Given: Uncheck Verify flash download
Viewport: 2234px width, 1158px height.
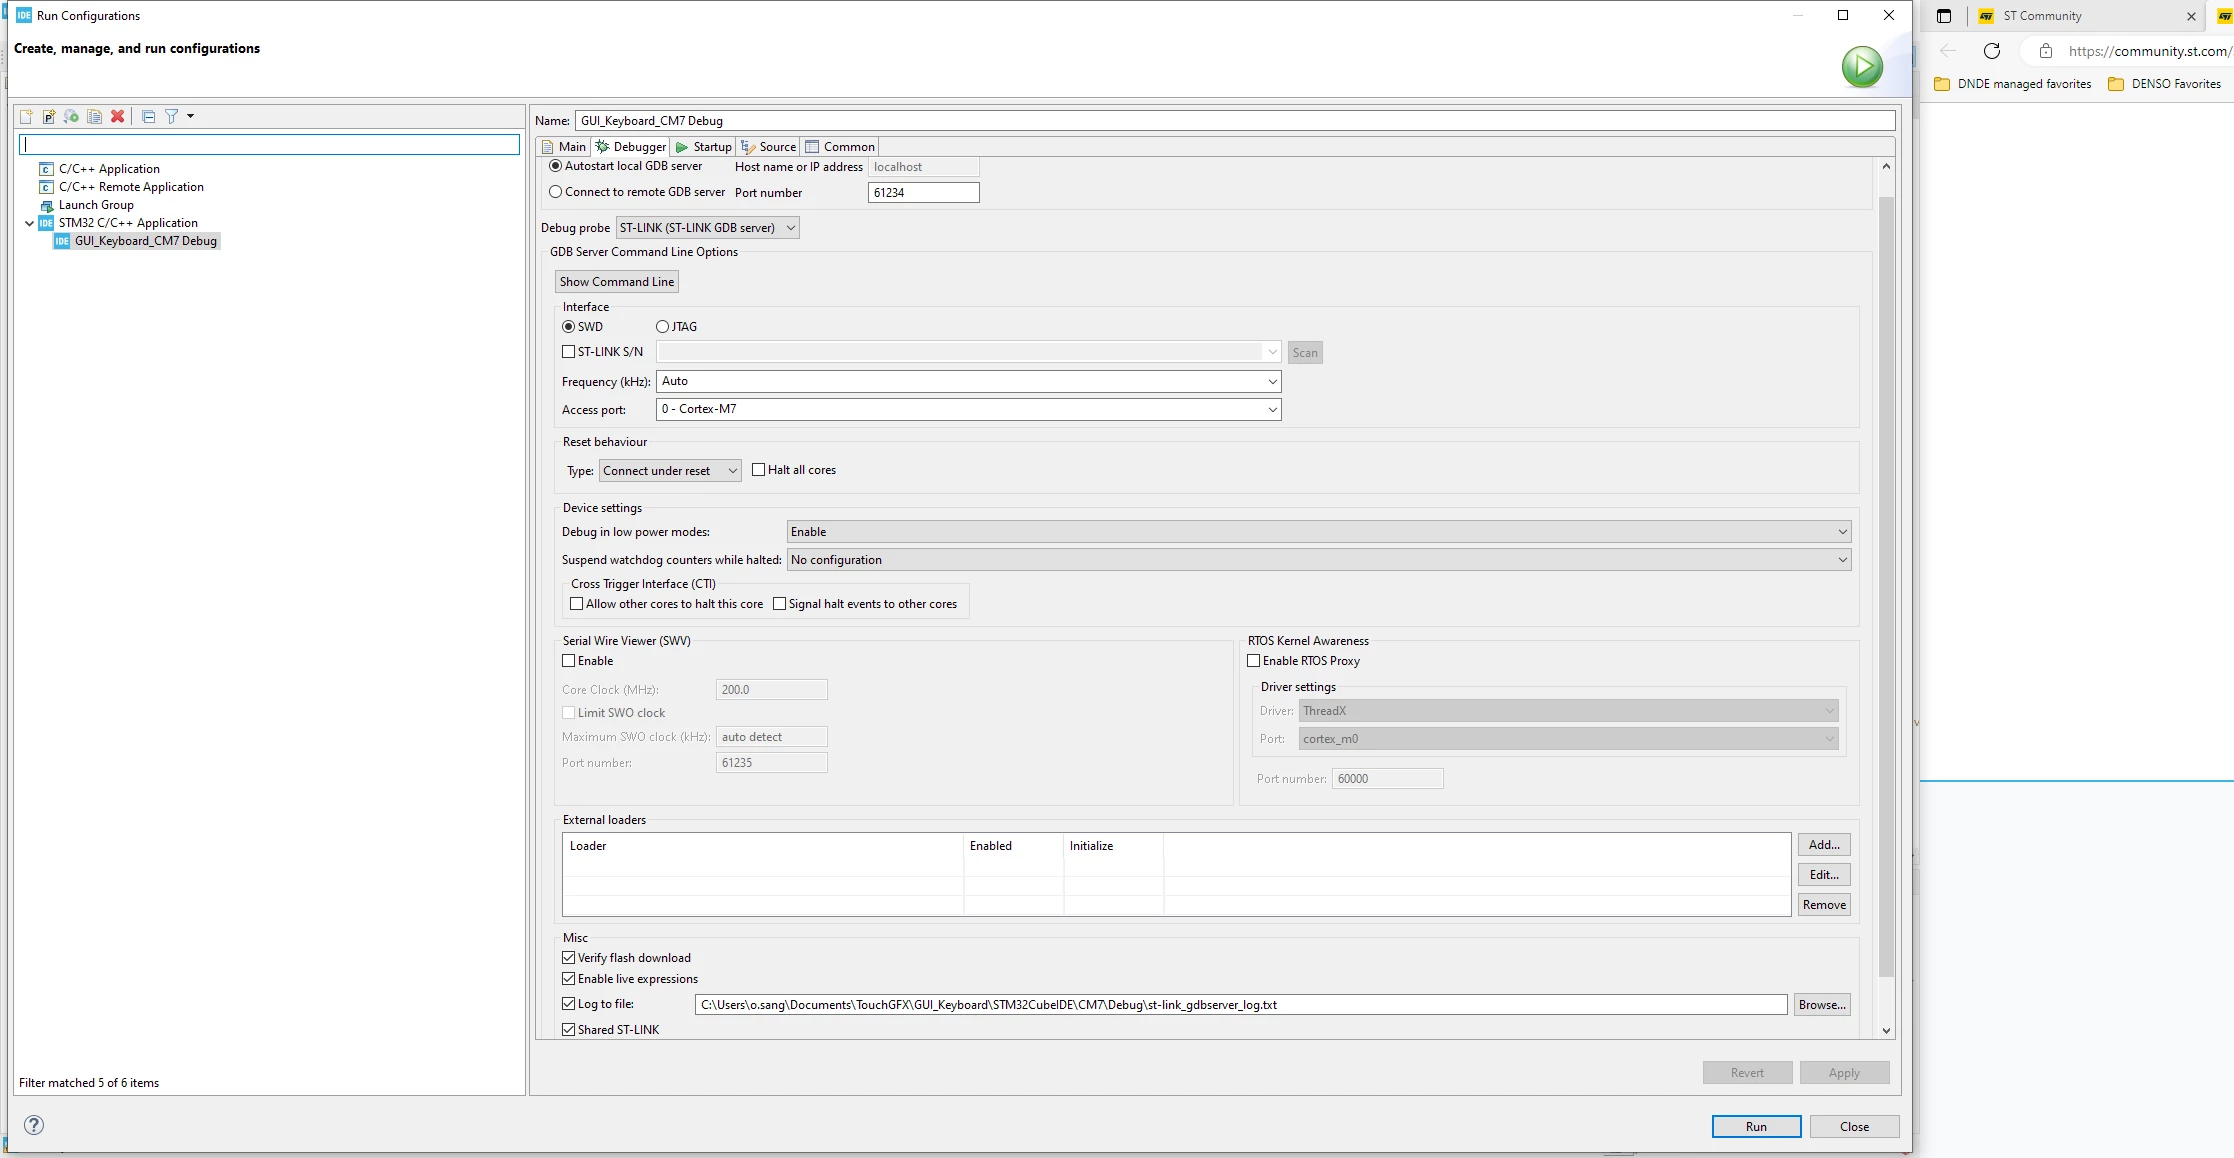Looking at the screenshot, I should (569, 958).
